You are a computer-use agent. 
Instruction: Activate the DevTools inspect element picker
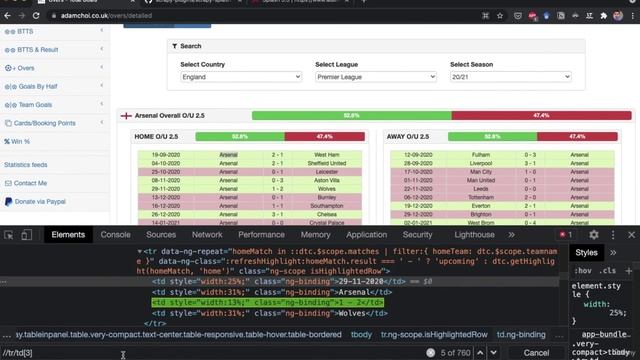tap(9, 235)
